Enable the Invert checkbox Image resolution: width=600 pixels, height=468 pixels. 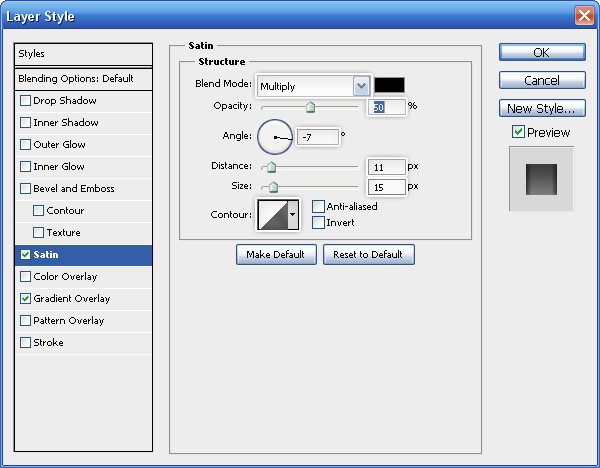pos(319,222)
